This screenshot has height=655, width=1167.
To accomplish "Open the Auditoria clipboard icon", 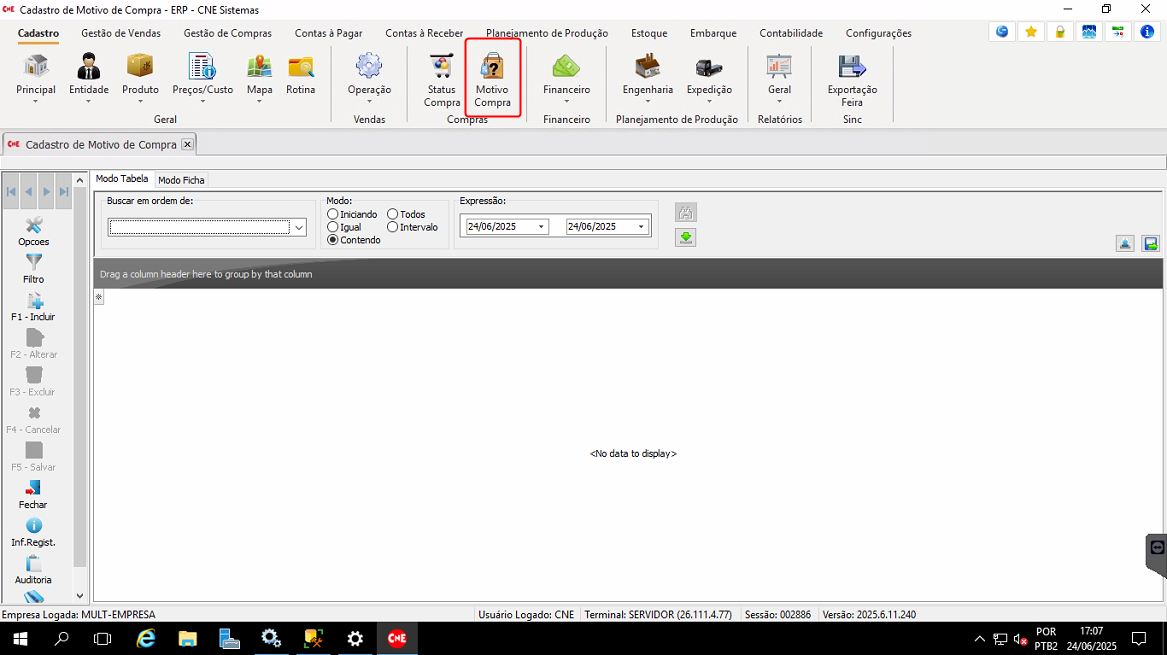I will coord(33,569).
